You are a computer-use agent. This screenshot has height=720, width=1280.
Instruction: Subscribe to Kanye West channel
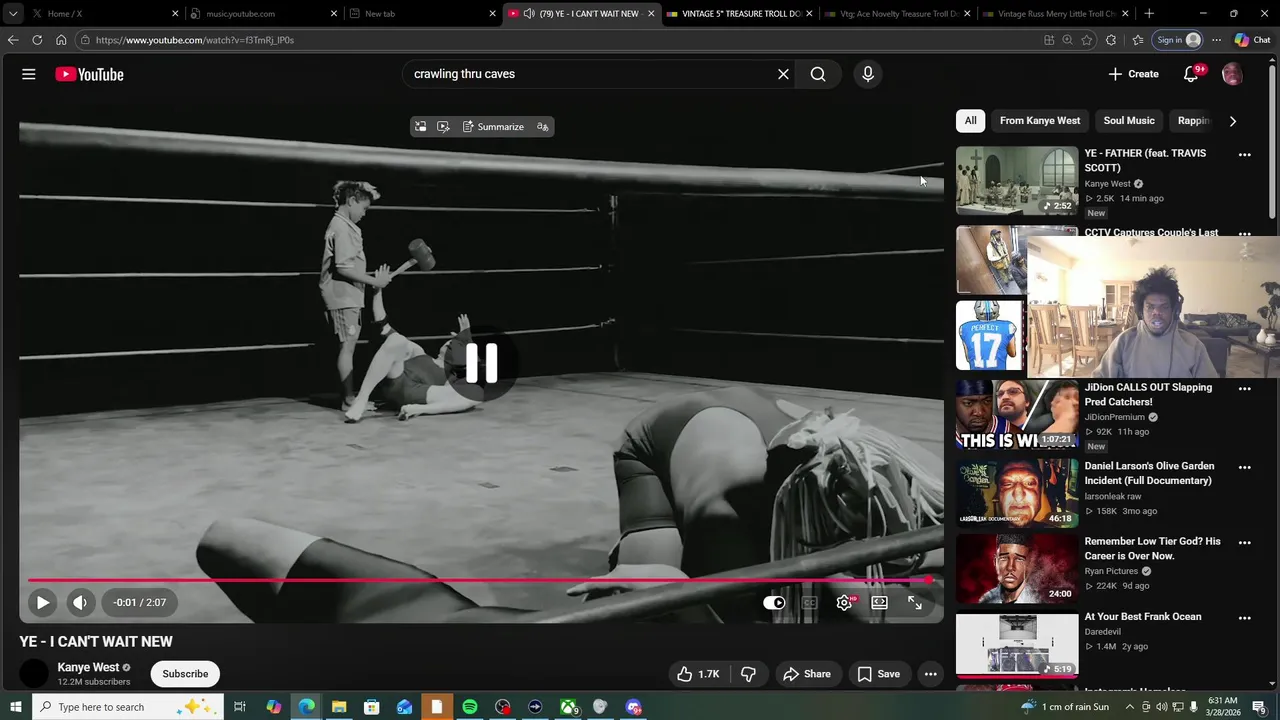(x=185, y=674)
